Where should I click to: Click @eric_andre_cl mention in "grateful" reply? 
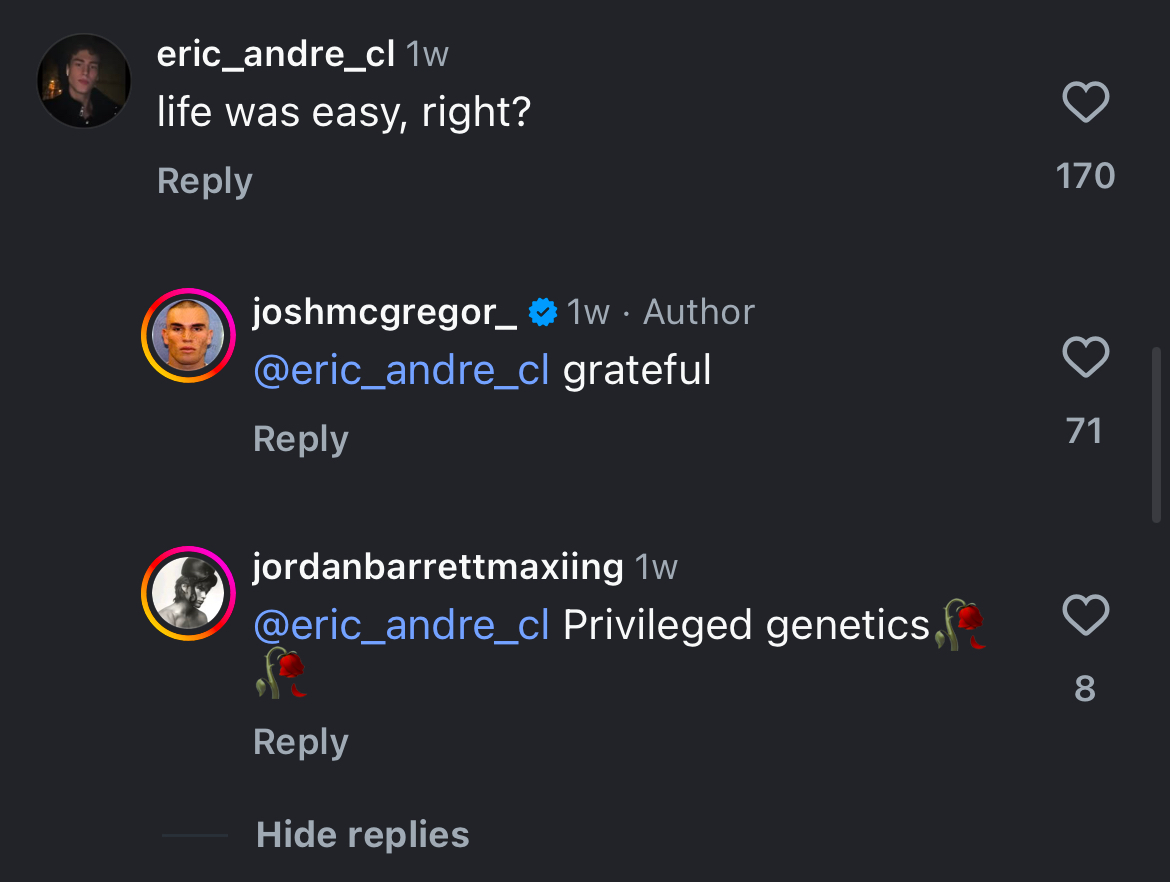(401, 371)
